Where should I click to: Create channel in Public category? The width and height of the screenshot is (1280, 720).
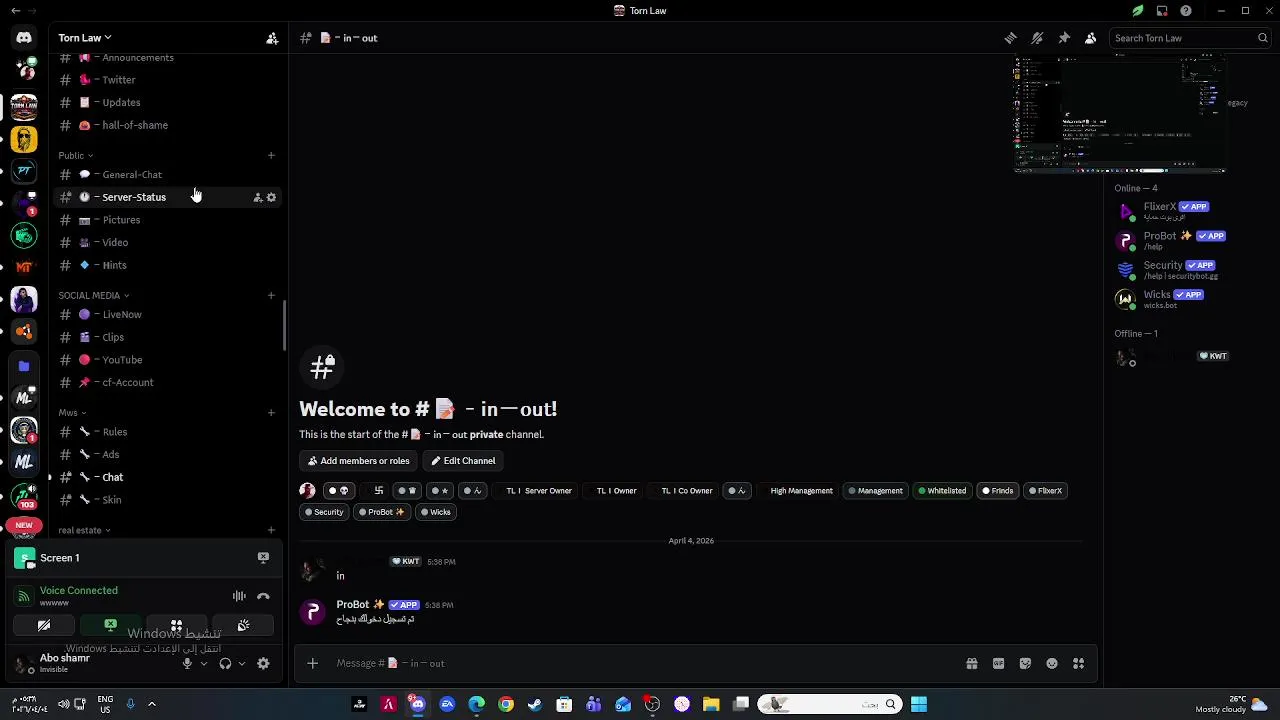[x=271, y=155]
